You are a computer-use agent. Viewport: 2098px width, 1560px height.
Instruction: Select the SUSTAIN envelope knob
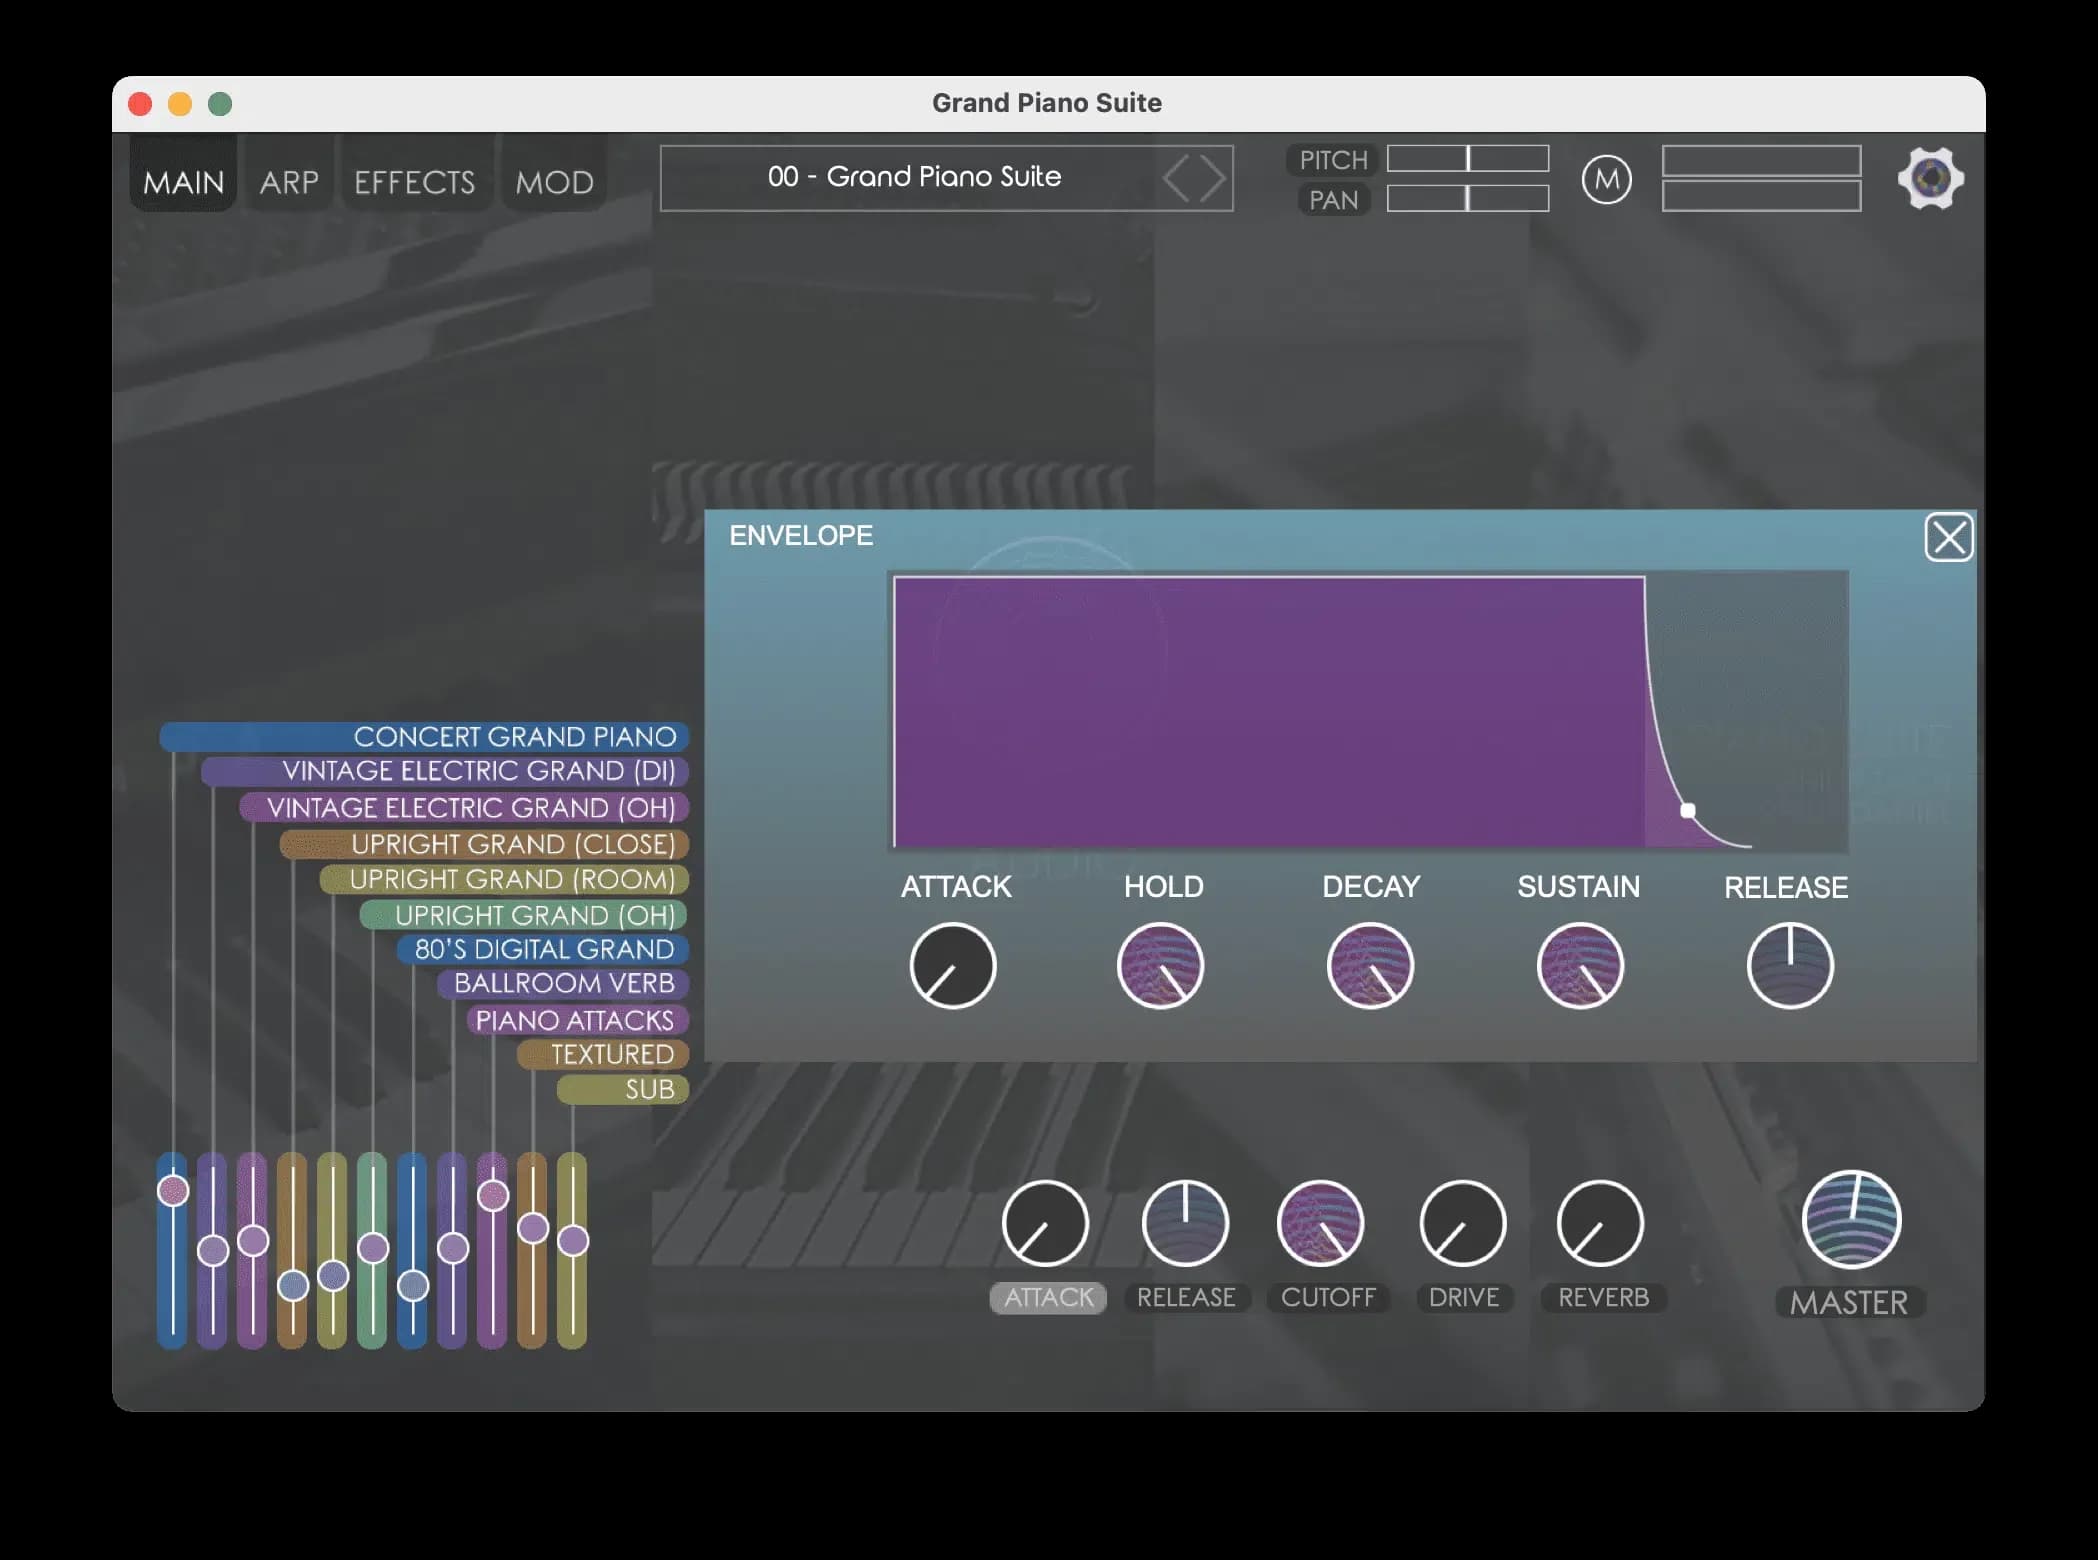1578,965
